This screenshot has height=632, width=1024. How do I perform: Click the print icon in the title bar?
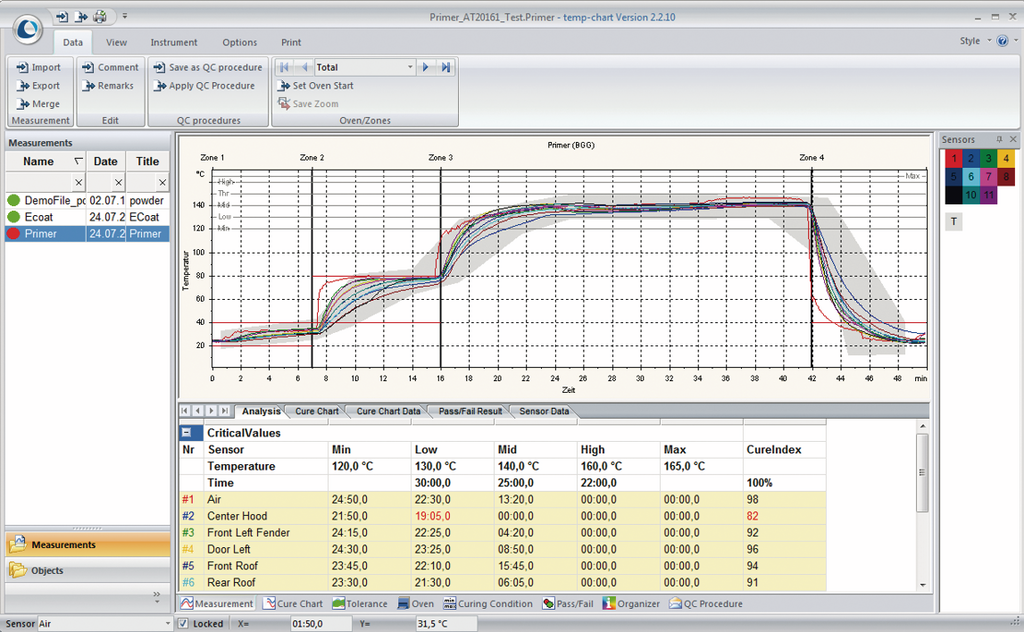(99, 16)
